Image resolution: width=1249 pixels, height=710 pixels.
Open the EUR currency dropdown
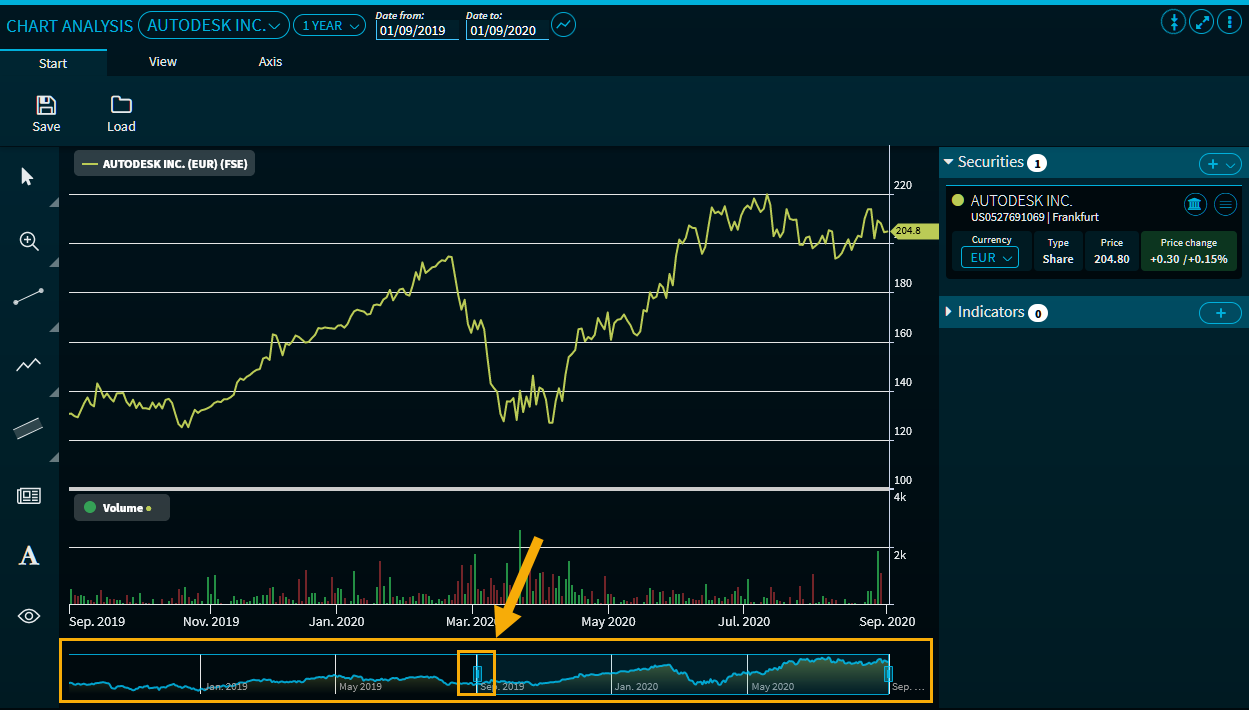tap(989, 258)
